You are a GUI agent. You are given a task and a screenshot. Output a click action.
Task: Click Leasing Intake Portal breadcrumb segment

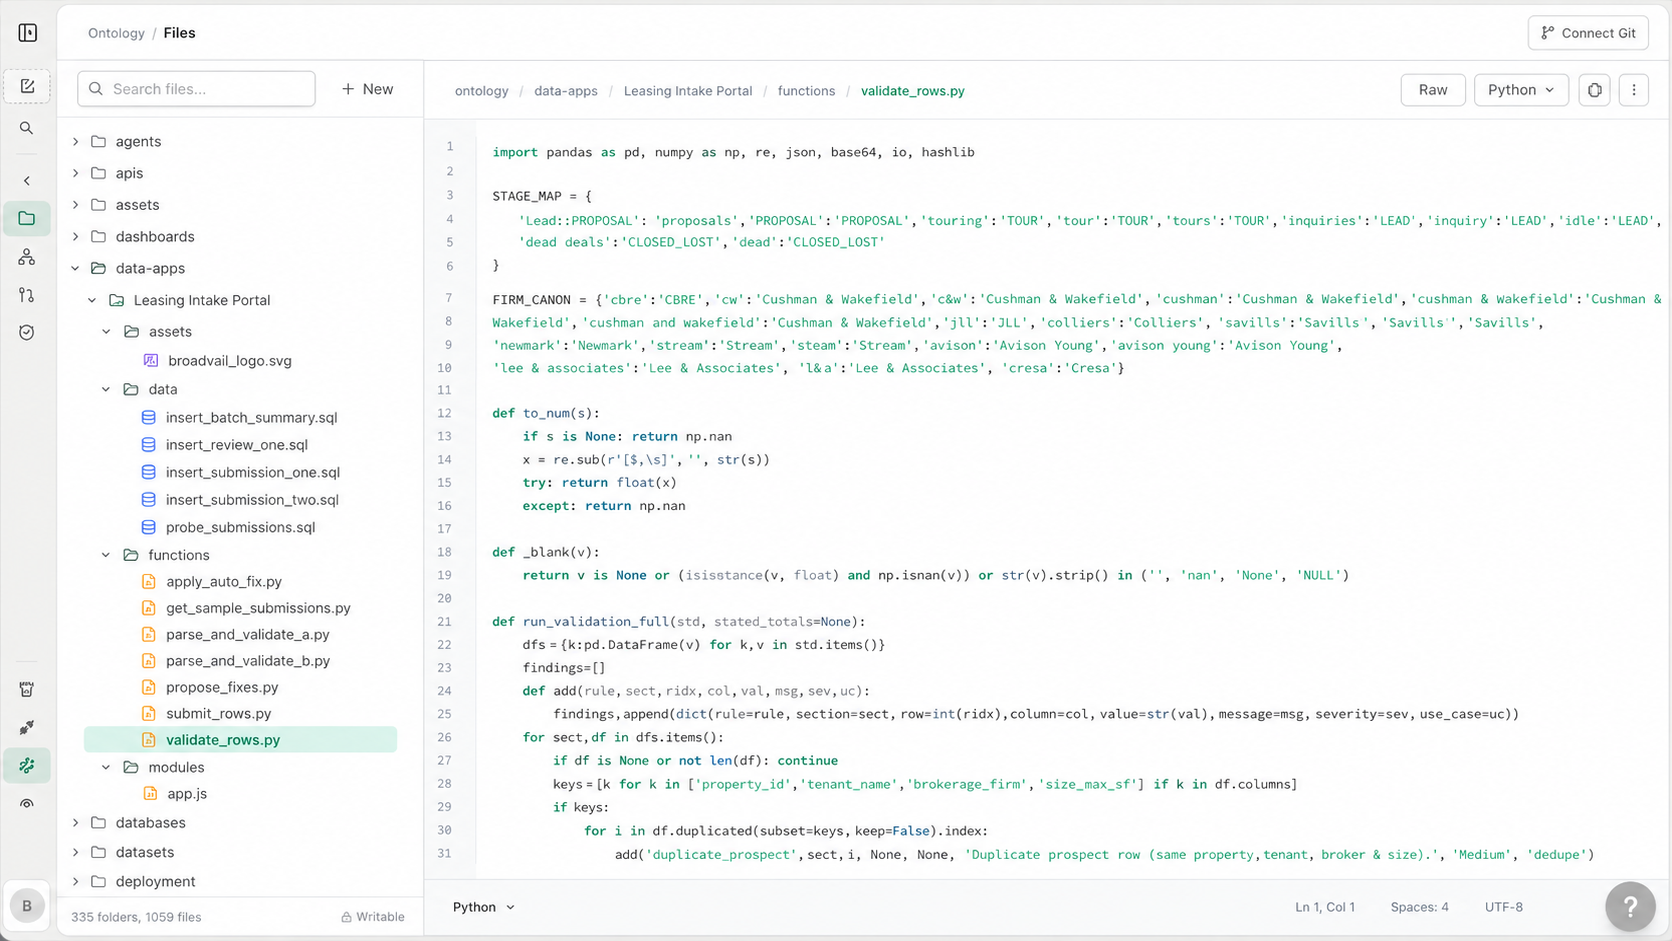click(688, 91)
